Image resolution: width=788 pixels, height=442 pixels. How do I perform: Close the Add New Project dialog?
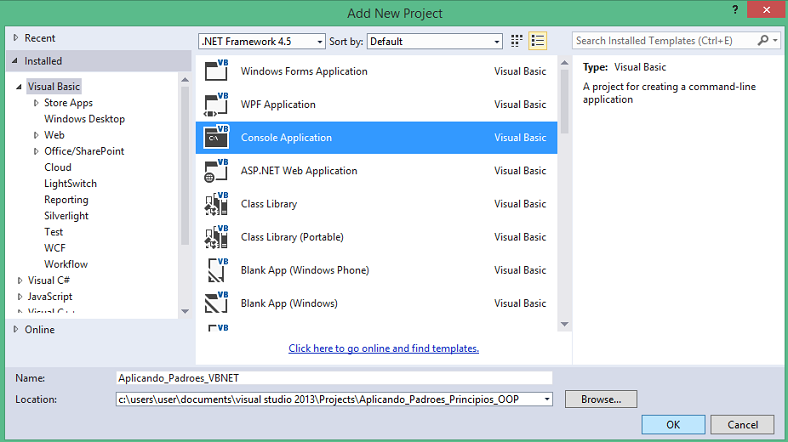[x=766, y=10]
